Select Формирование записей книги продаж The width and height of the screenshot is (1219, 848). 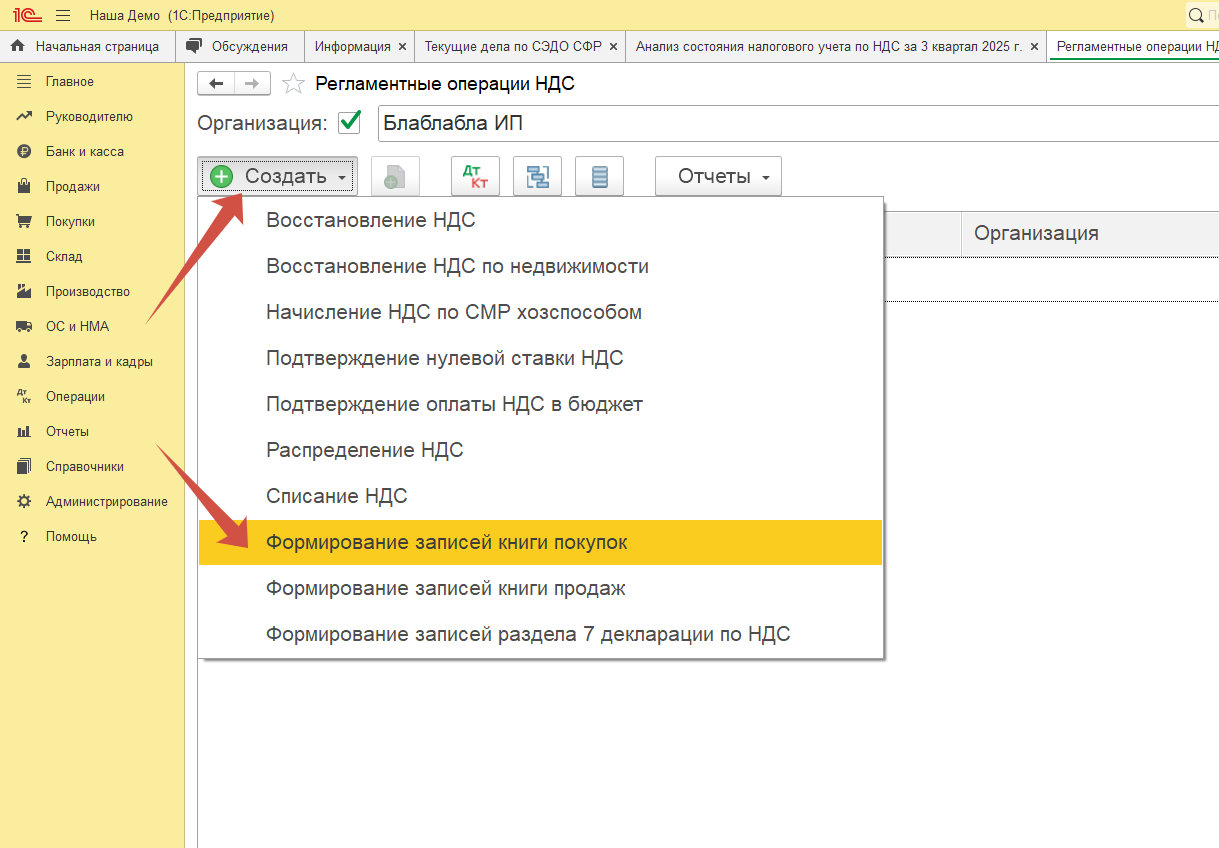tap(445, 588)
